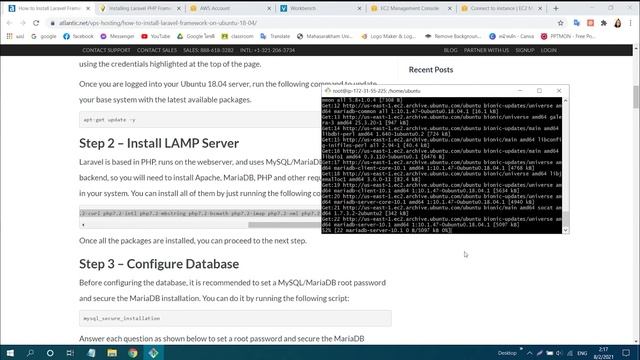Click CONTACT SALES in the top bar
This screenshot has width=640, height=360.
(x=157, y=50)
